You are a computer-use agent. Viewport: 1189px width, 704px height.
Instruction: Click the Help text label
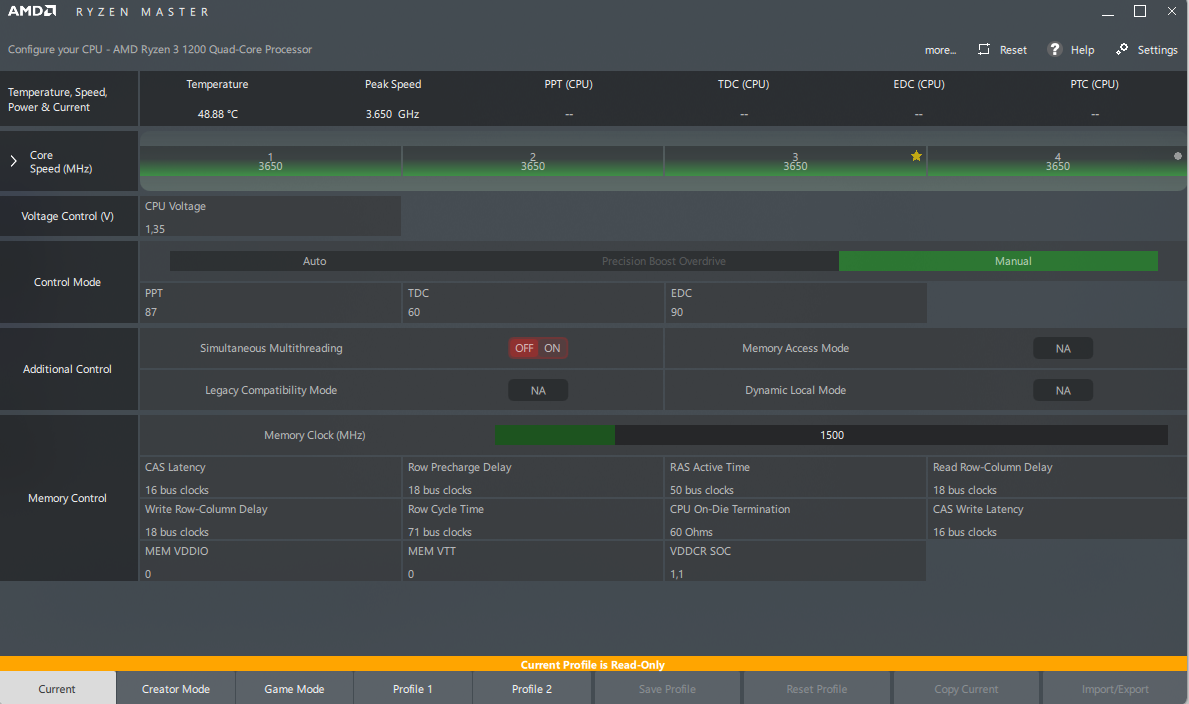coord(1082,50)
